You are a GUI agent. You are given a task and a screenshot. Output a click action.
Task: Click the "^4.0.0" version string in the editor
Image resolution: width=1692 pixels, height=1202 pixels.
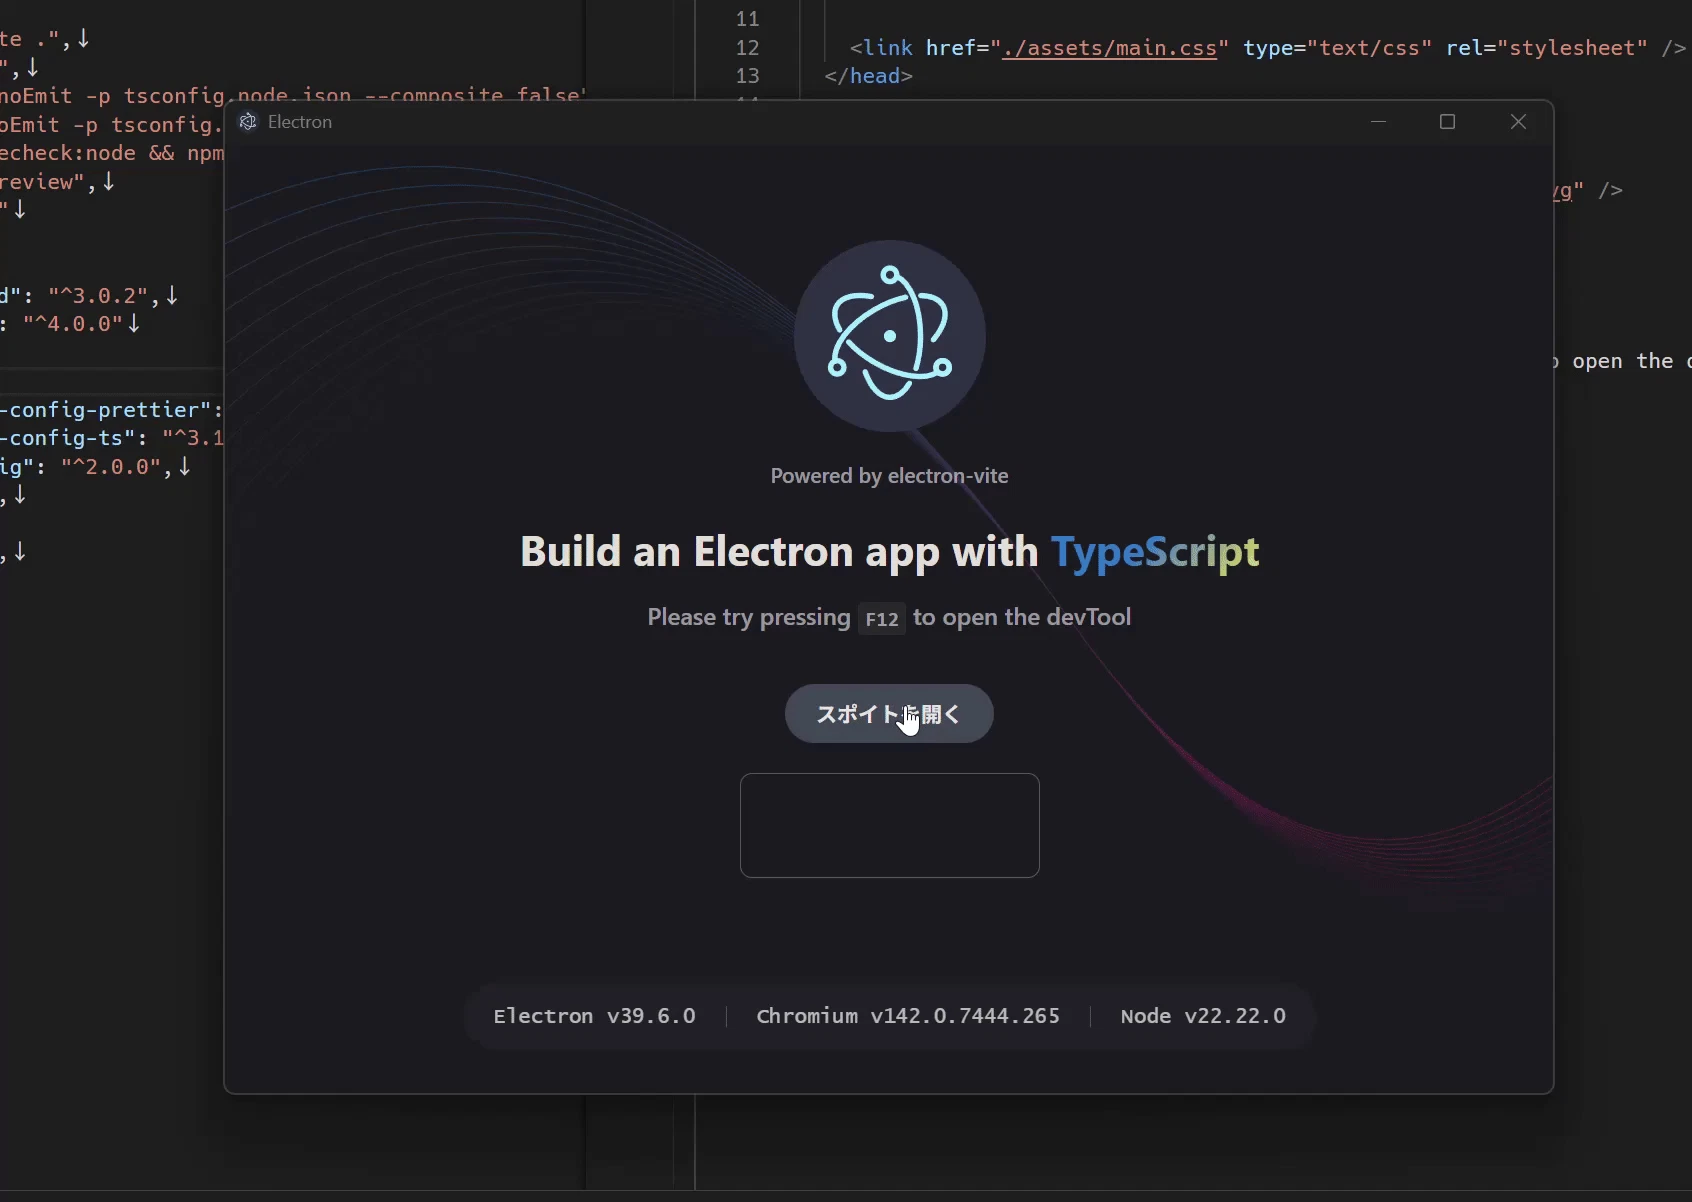[73, 324]
